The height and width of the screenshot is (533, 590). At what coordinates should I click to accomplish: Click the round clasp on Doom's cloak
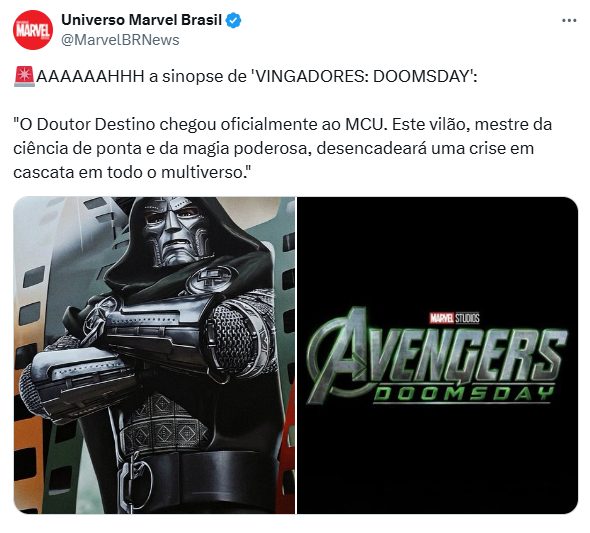pyautogui.click(x=212, y=279)
